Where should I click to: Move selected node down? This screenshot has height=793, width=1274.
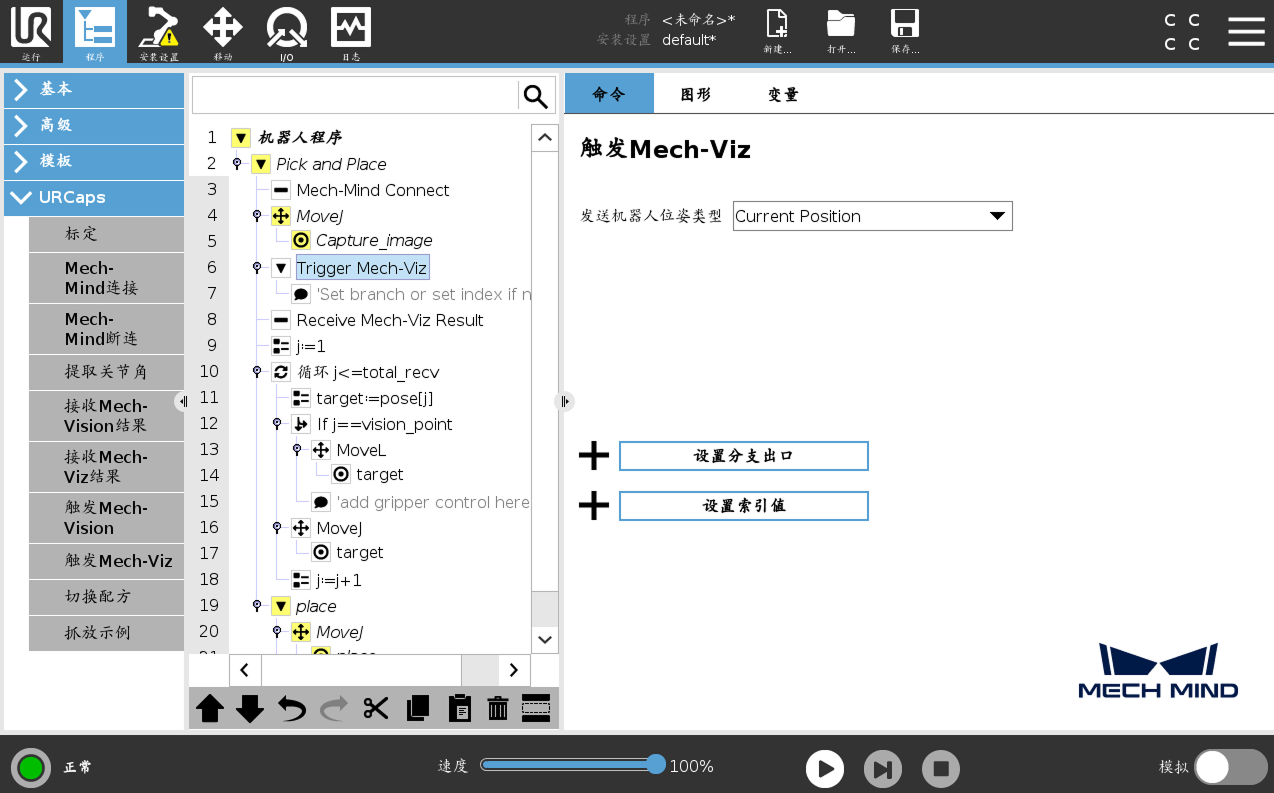pos(250,708)
